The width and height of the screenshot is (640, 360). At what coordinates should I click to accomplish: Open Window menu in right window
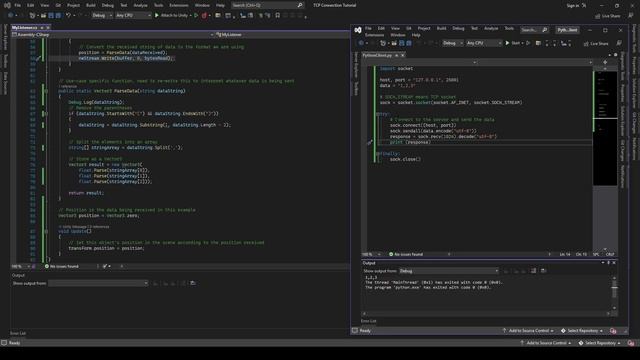point(398,35)
